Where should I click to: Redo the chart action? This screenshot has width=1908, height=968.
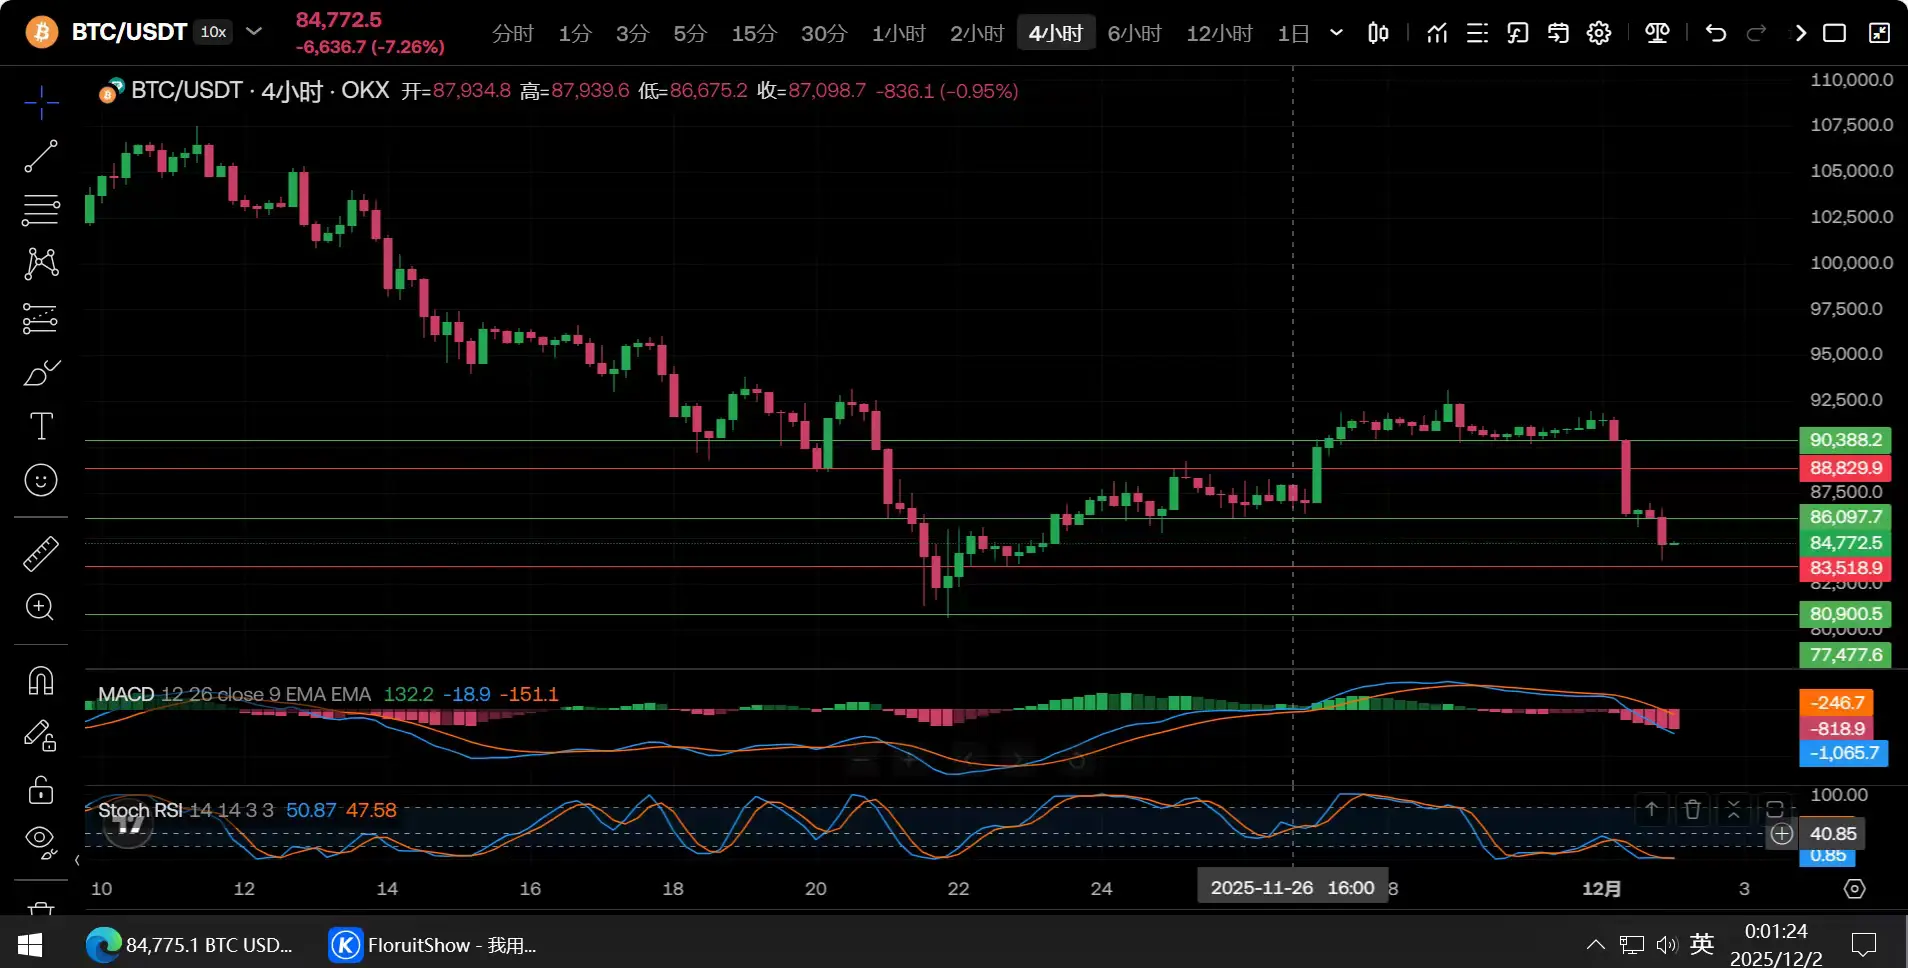point(1756,33)
